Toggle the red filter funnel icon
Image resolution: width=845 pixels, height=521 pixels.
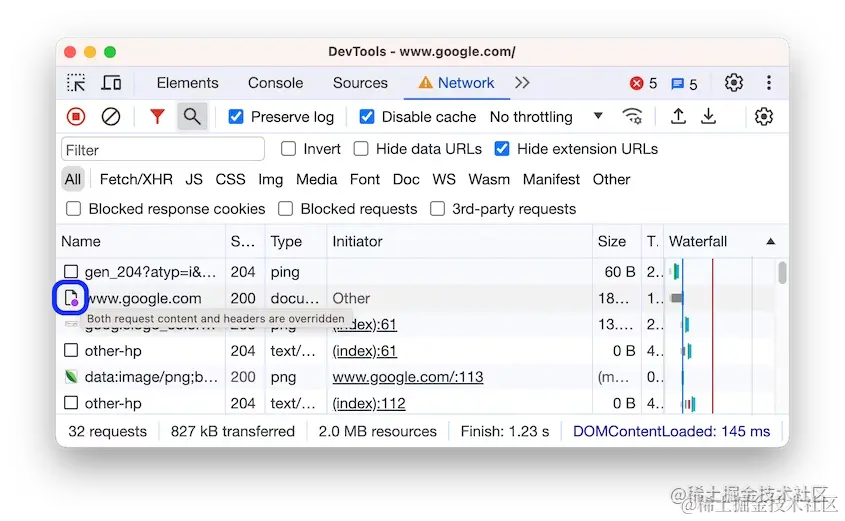[x=157, y=116]
